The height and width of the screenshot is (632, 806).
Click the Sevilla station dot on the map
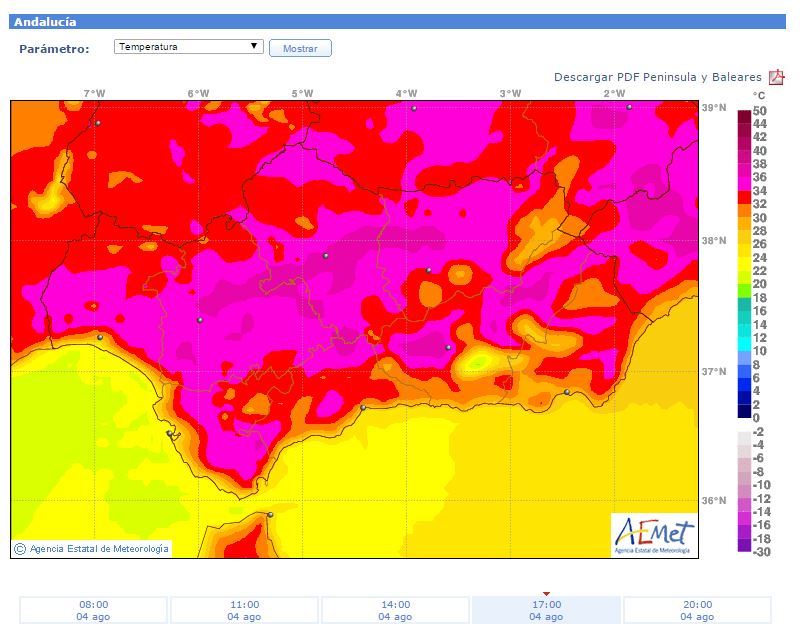(x=200, y=320)
